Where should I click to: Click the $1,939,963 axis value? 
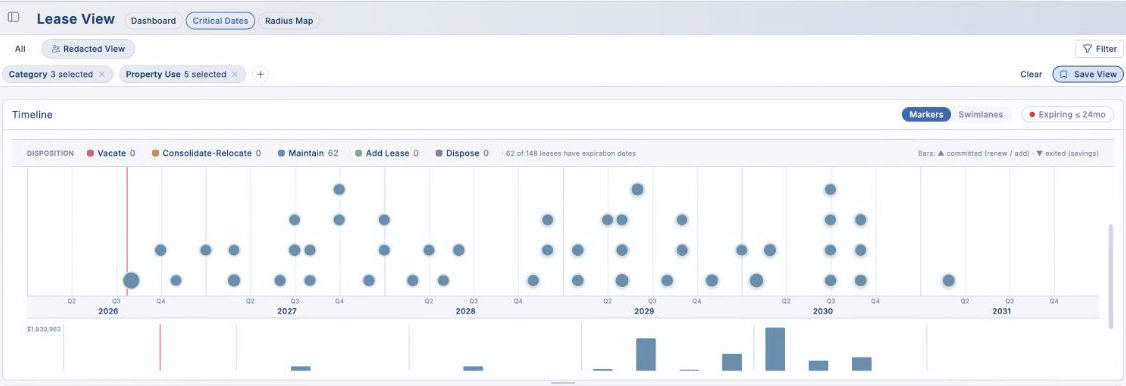pos(45,330)
